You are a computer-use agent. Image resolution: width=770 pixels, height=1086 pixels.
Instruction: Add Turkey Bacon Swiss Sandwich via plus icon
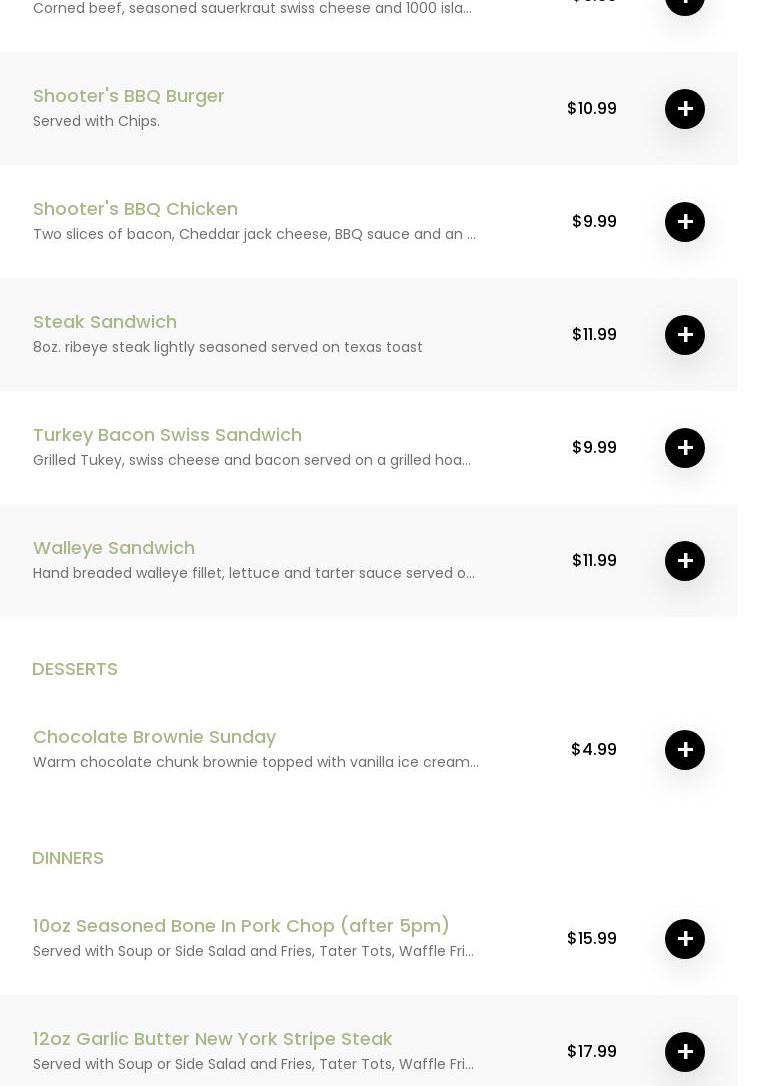684,447
